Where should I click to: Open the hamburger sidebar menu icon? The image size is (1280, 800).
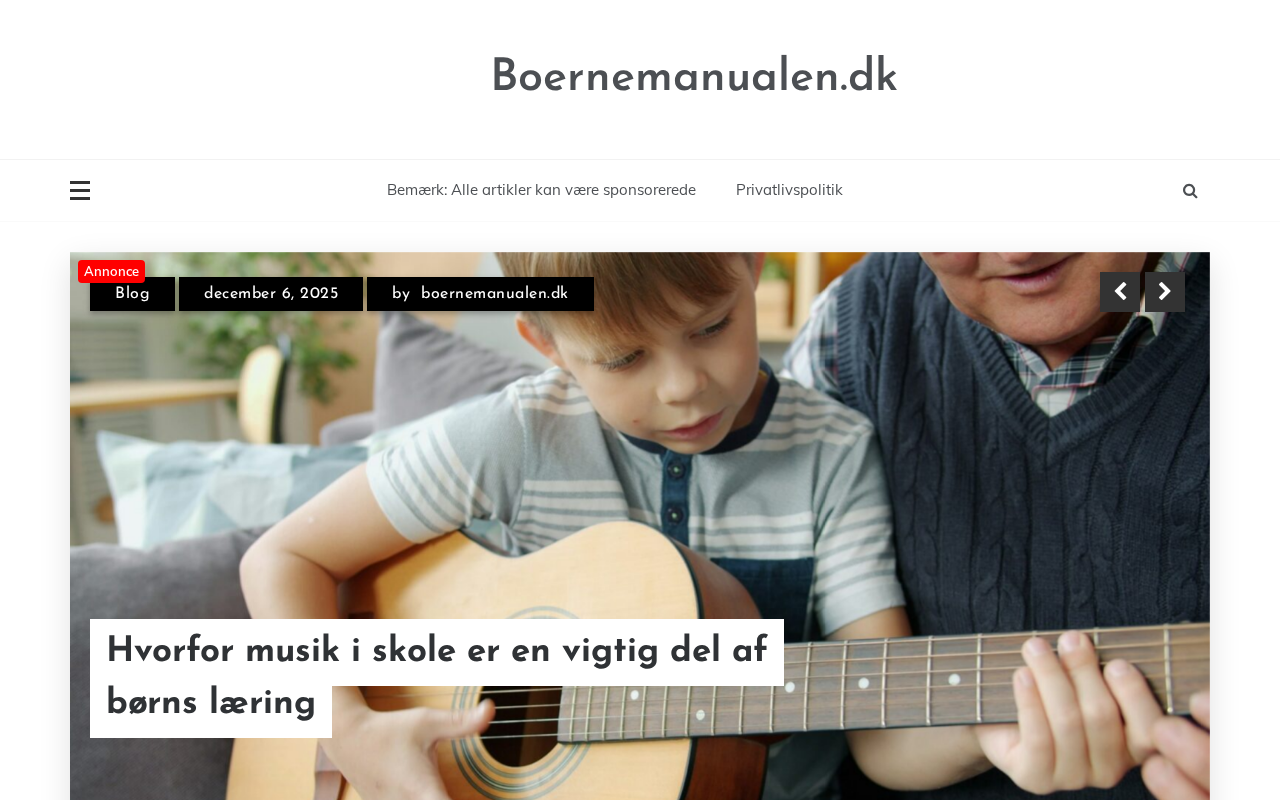80,190
